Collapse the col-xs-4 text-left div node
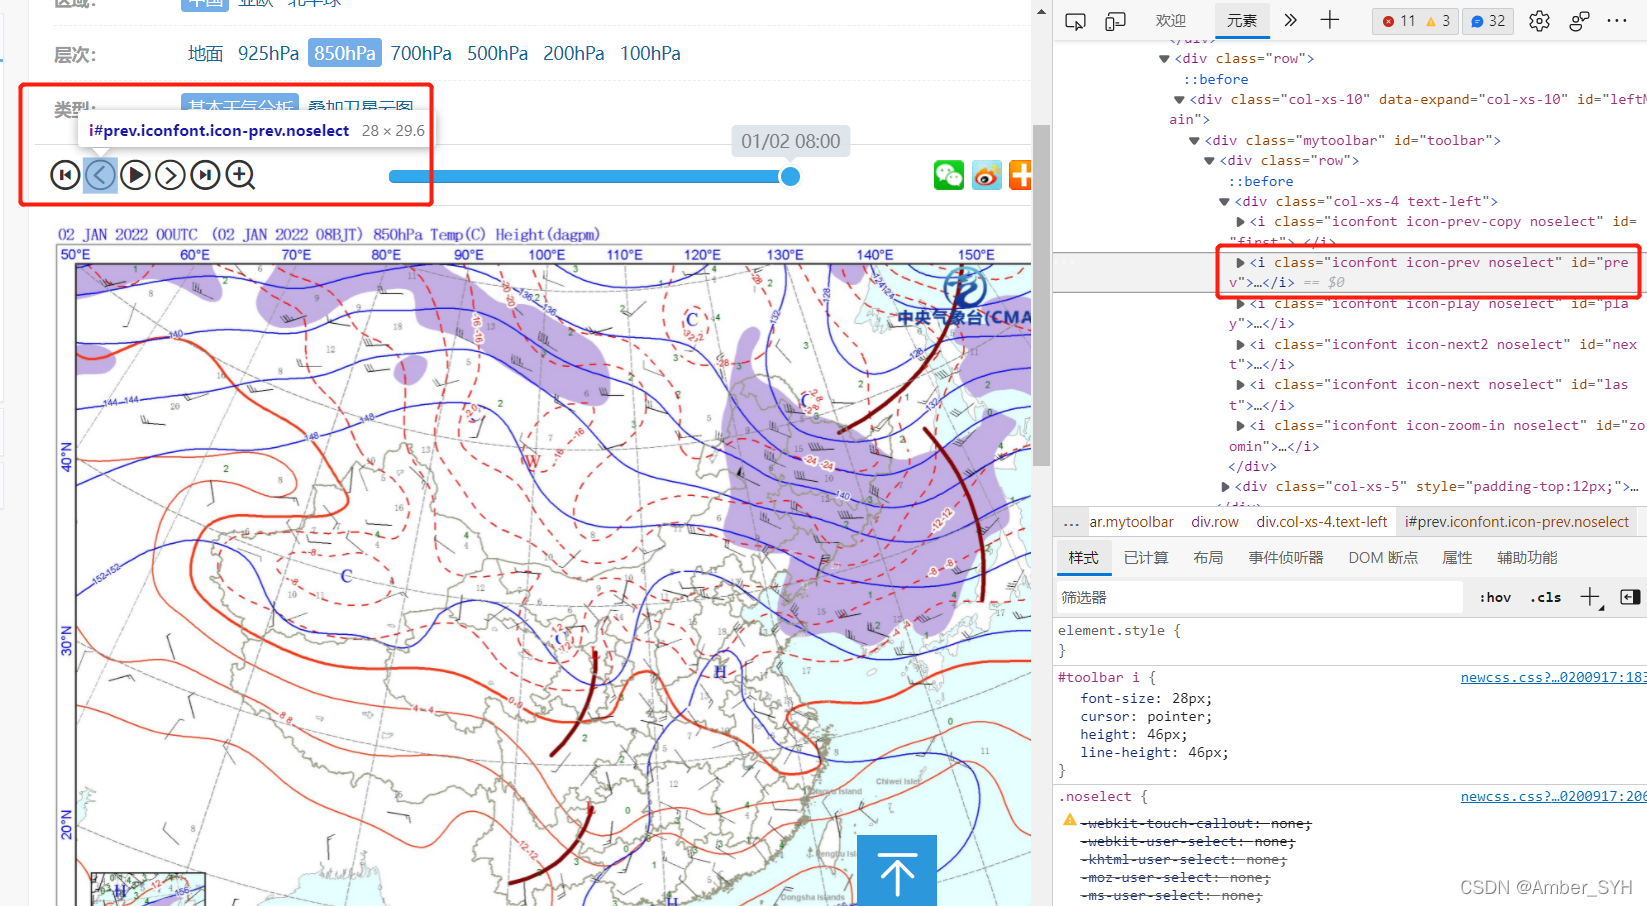 1224,202
